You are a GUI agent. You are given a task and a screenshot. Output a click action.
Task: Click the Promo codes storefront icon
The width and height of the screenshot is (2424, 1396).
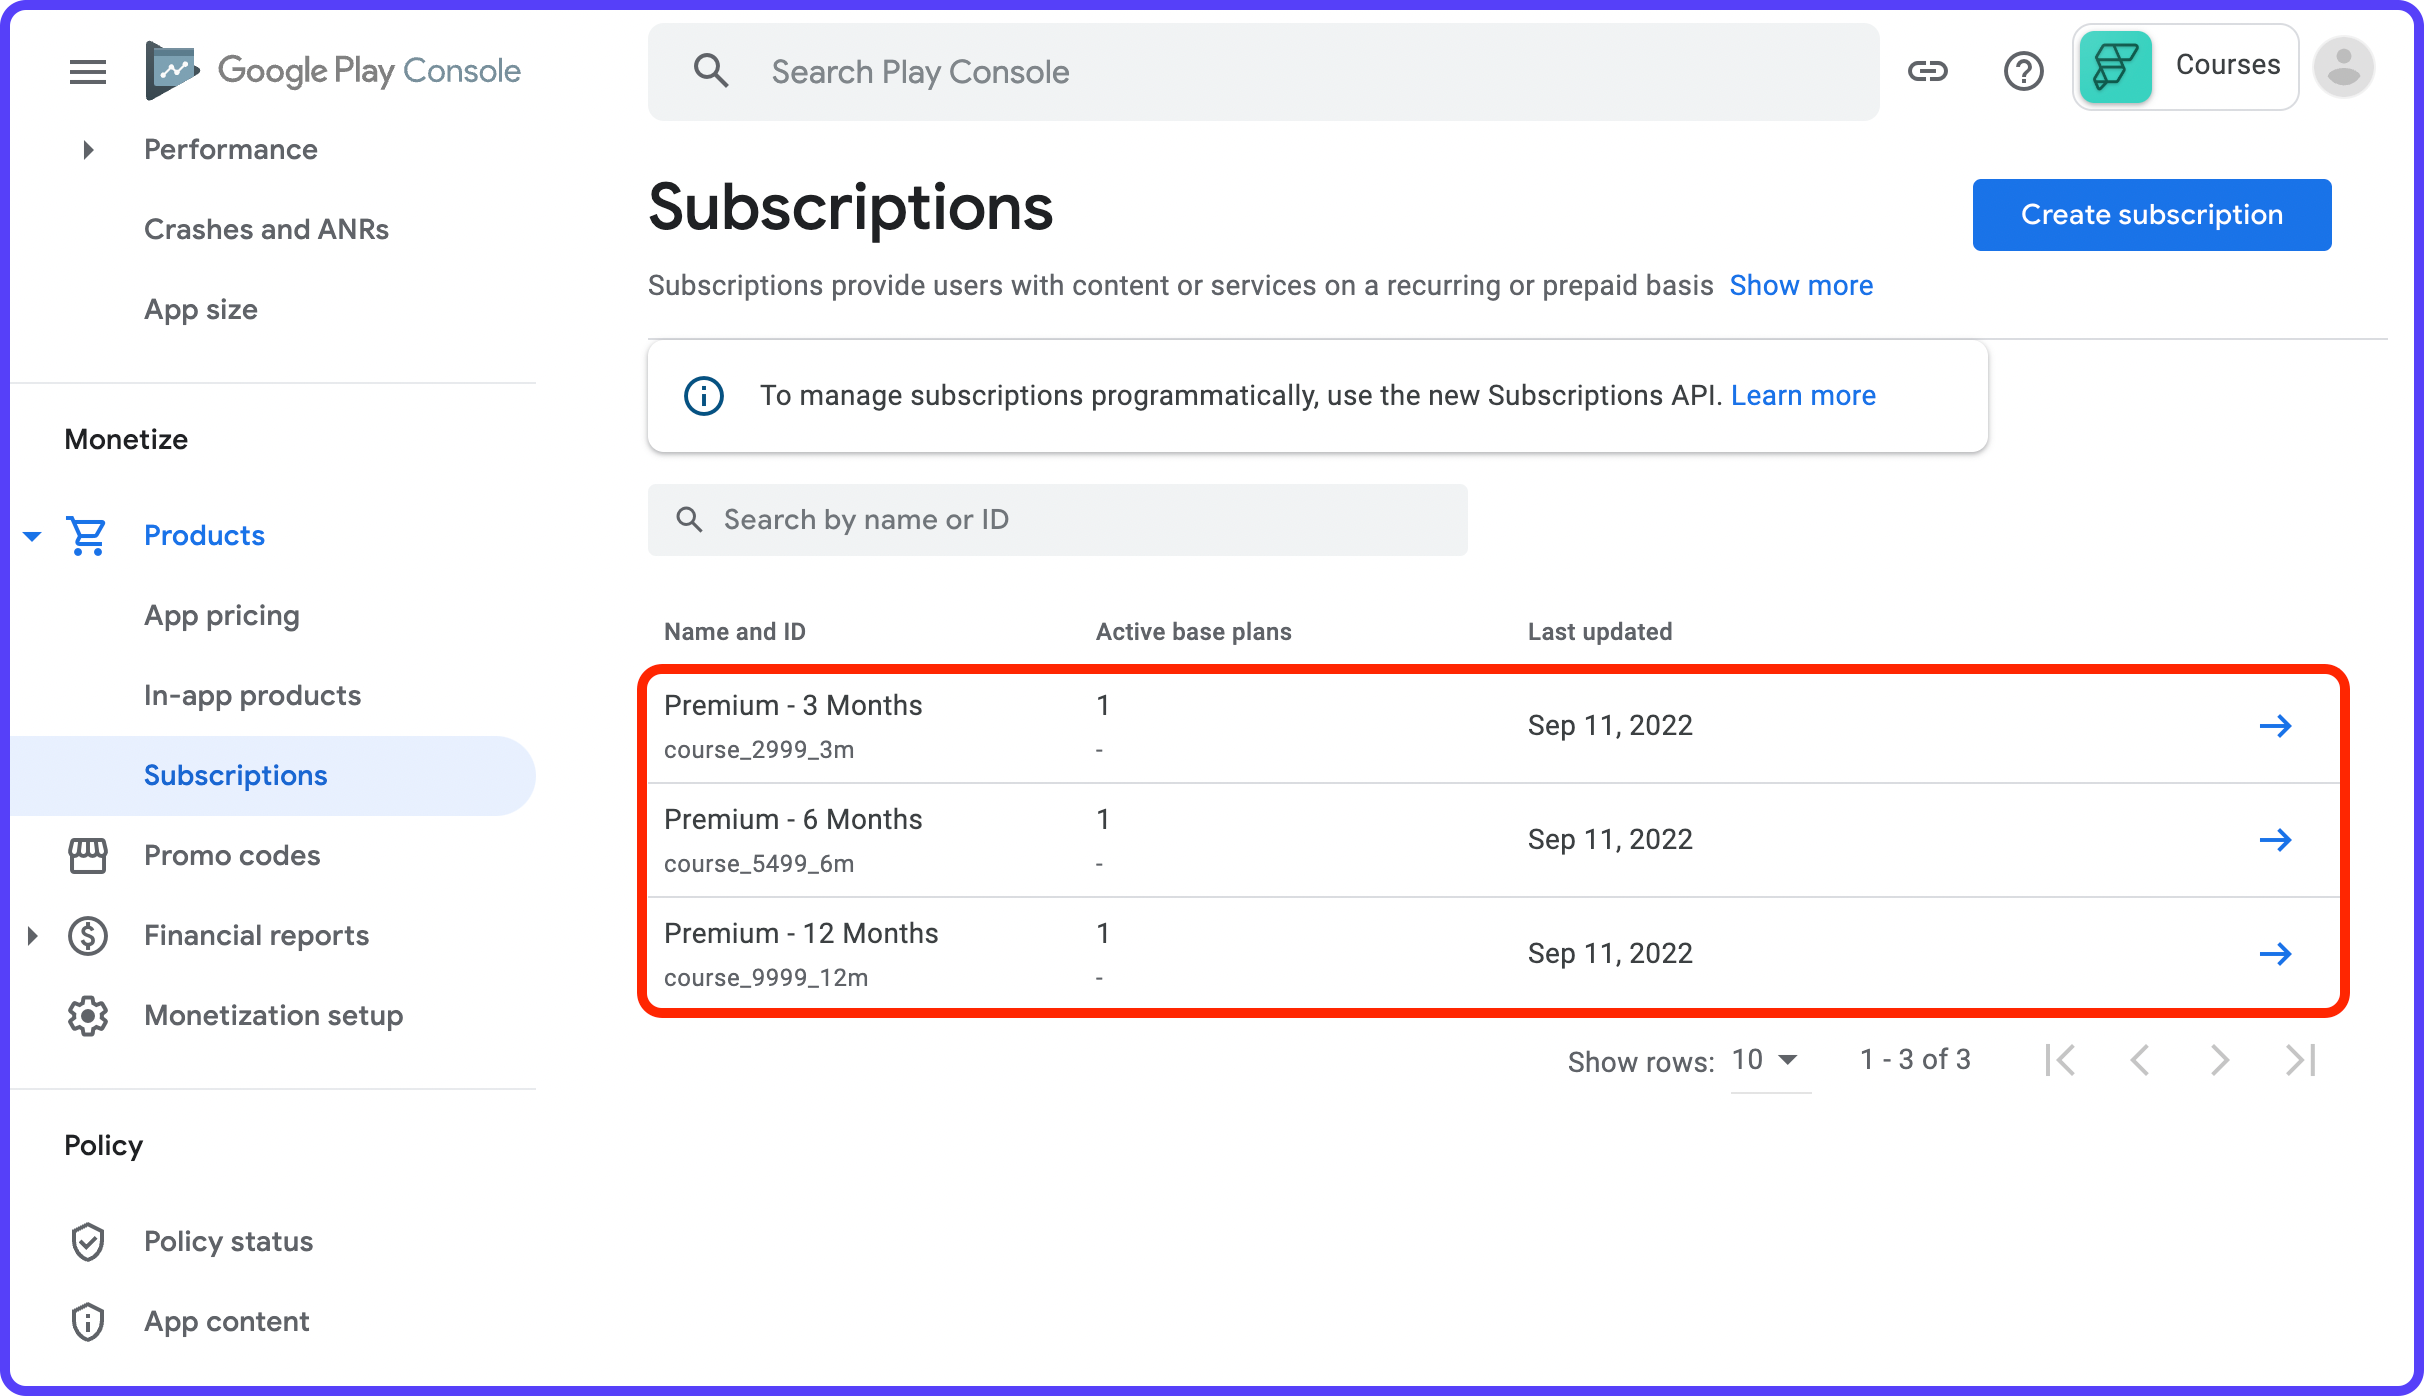coord(88,856)
